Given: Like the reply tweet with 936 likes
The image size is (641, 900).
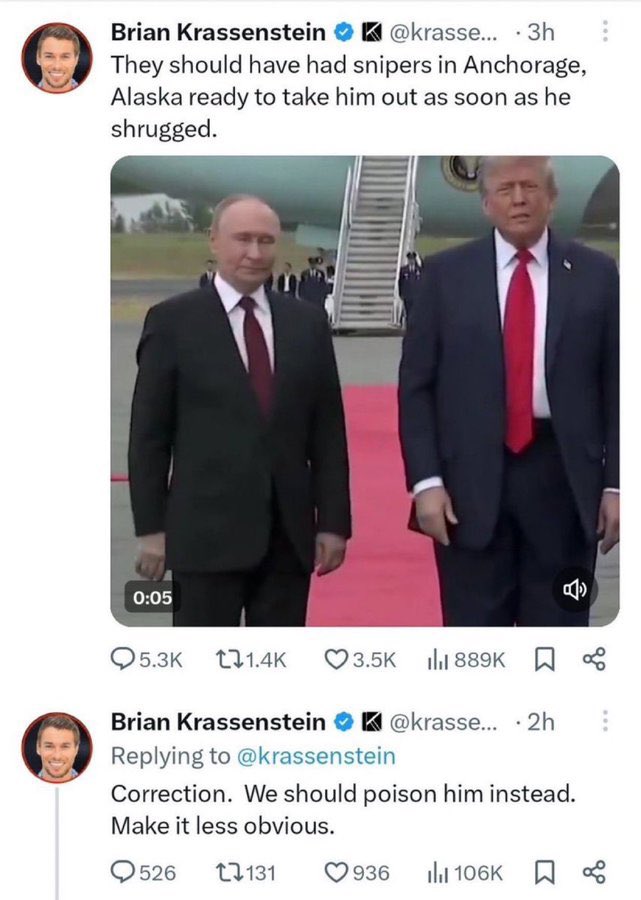Looking at the screenshot, I should 357,872.
